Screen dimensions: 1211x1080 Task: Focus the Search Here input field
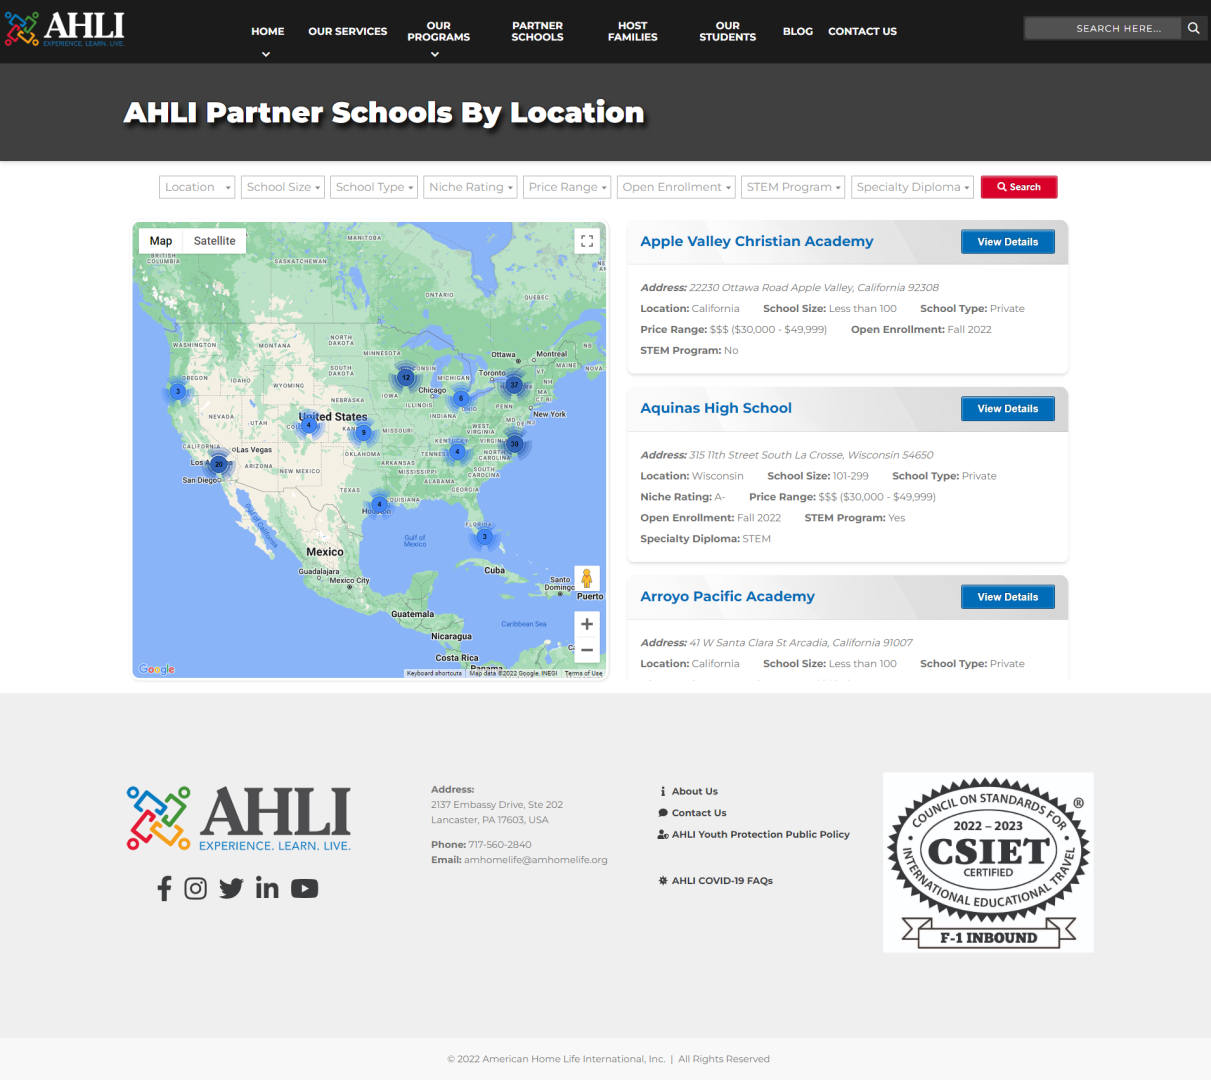(x=1103, y=28)
